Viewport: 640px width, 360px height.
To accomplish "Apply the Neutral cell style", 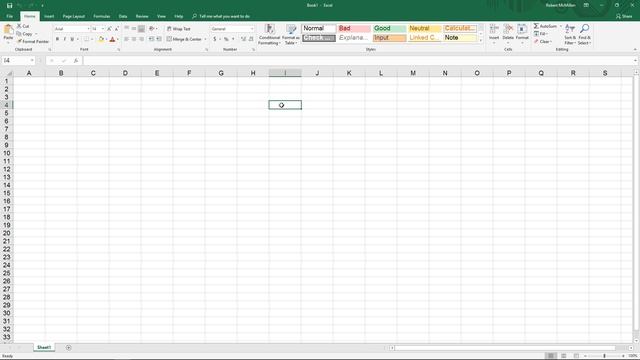I will 424,28.
